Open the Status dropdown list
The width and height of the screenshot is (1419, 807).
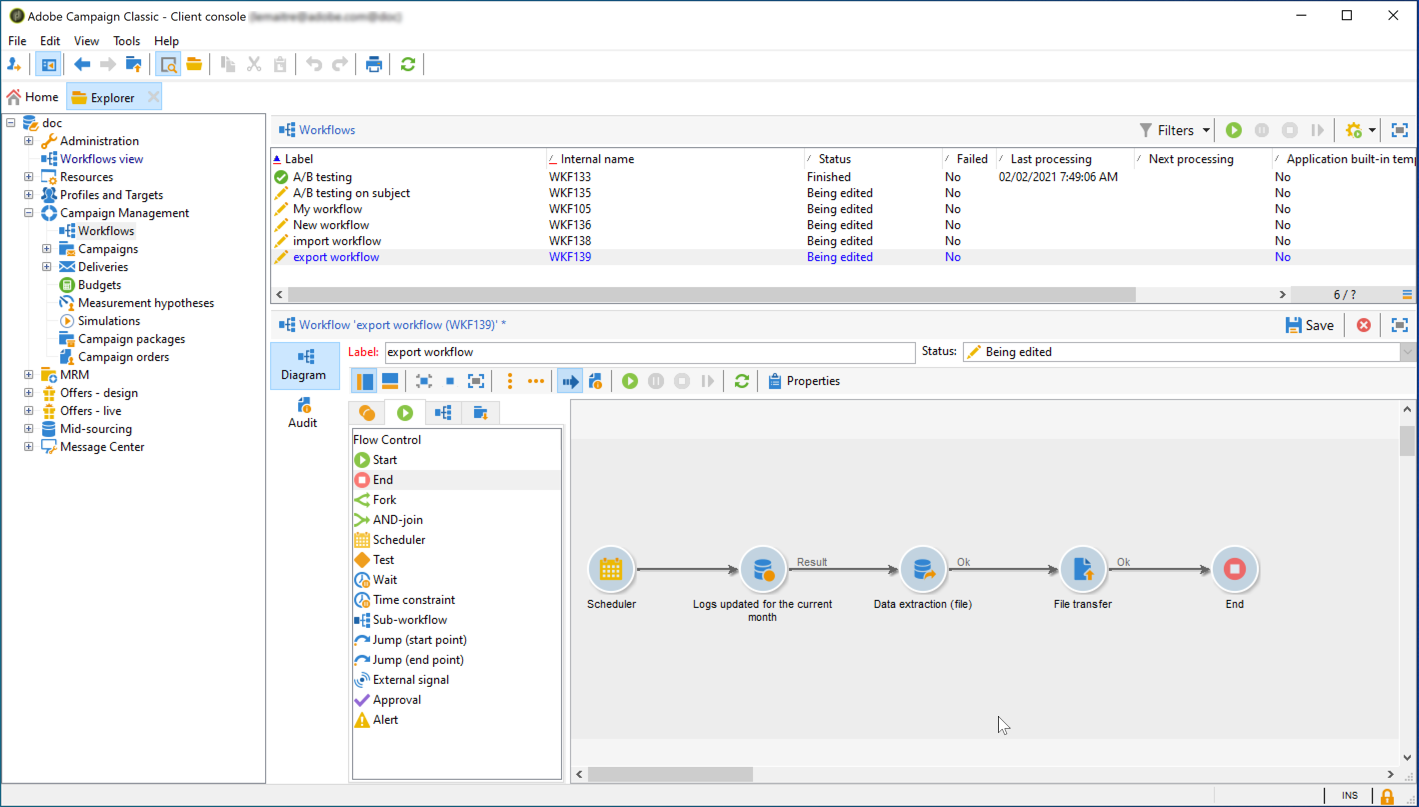(1408, 352)
